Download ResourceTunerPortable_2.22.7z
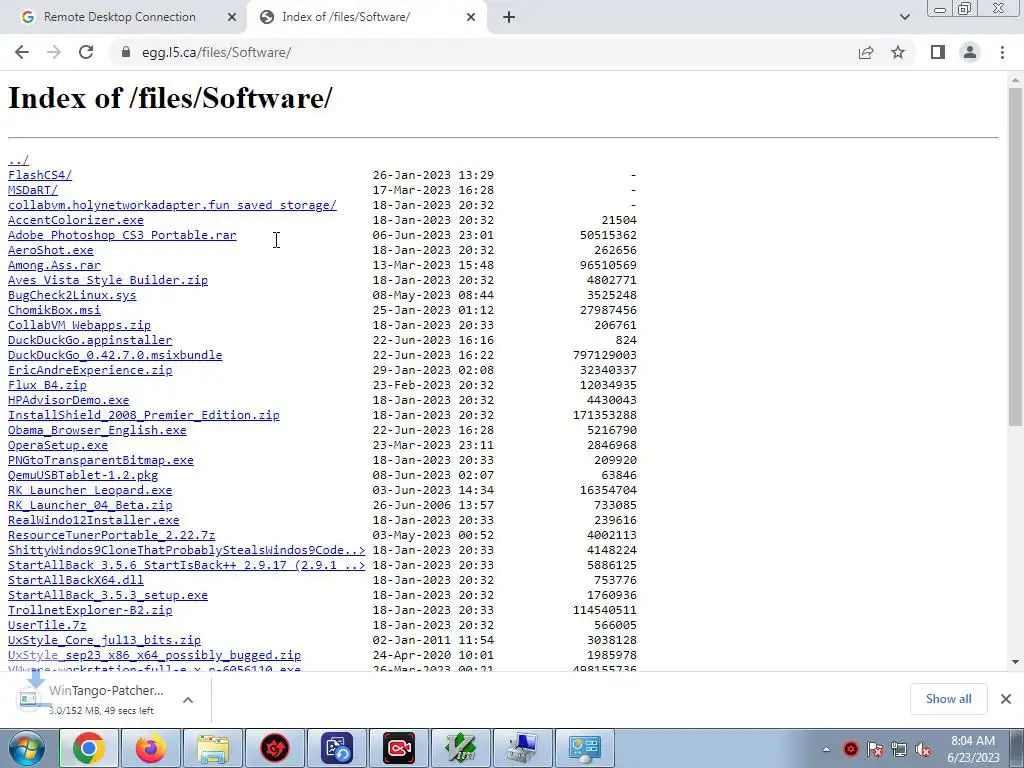Screen dimensions: 1024x768 tap(112, 536)
